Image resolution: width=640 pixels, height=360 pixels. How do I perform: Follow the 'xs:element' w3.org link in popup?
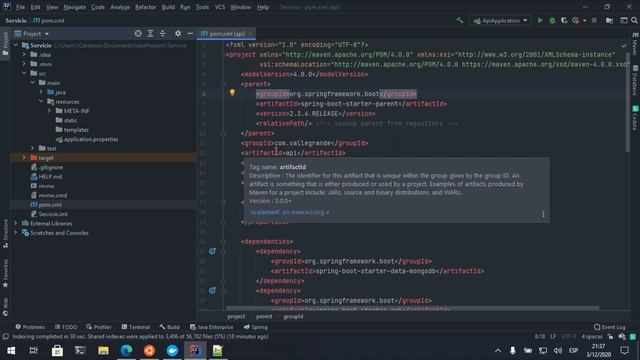(x=289, y=212)
